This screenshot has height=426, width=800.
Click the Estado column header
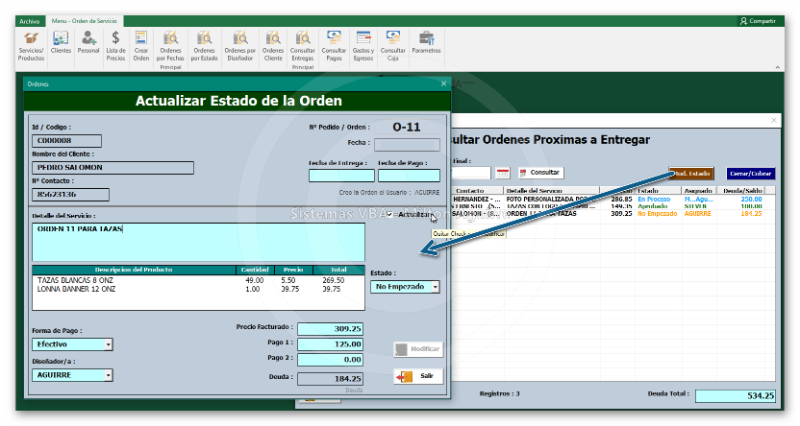pos(658,190)
